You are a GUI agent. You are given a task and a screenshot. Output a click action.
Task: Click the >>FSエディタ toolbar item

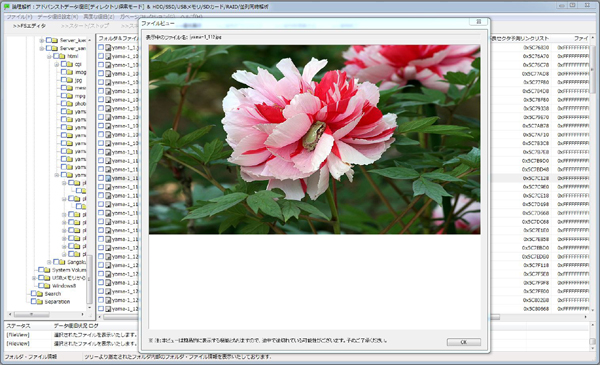(29, 26)
